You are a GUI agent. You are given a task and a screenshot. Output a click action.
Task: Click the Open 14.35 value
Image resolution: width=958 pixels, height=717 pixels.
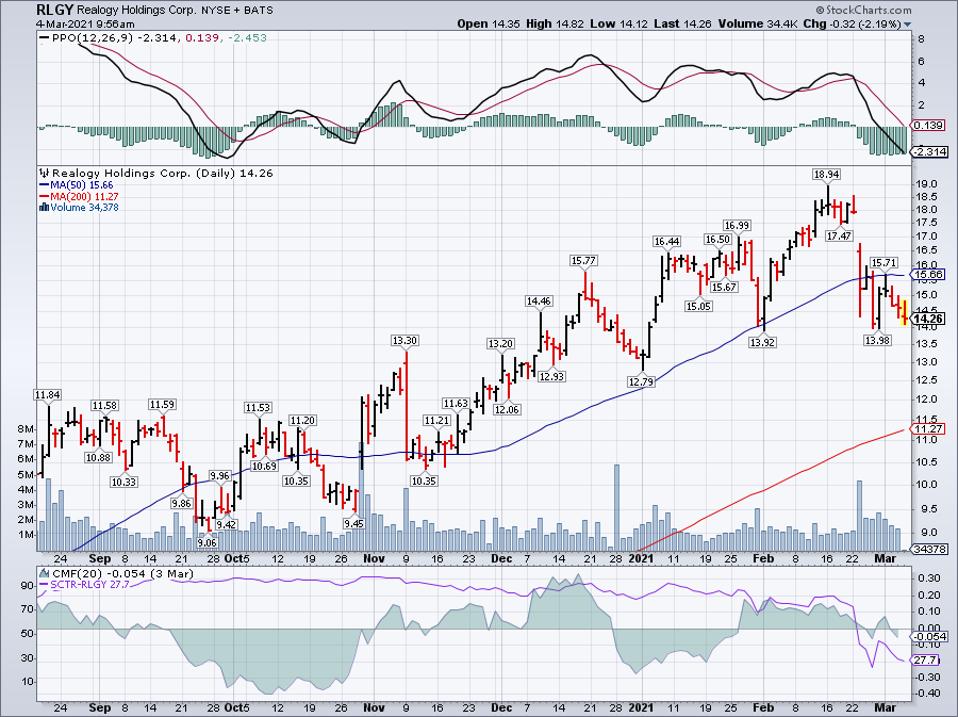489,24
